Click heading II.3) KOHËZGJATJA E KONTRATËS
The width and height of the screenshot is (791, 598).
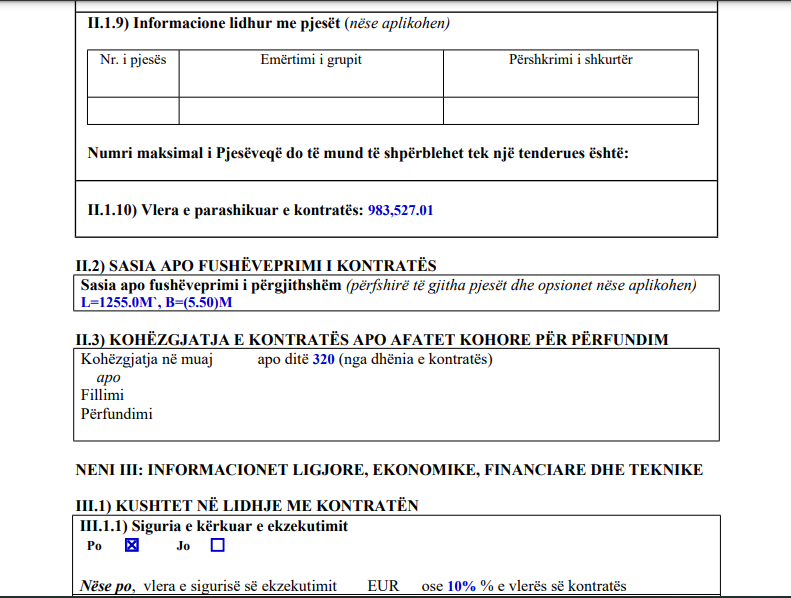point(372,339)
